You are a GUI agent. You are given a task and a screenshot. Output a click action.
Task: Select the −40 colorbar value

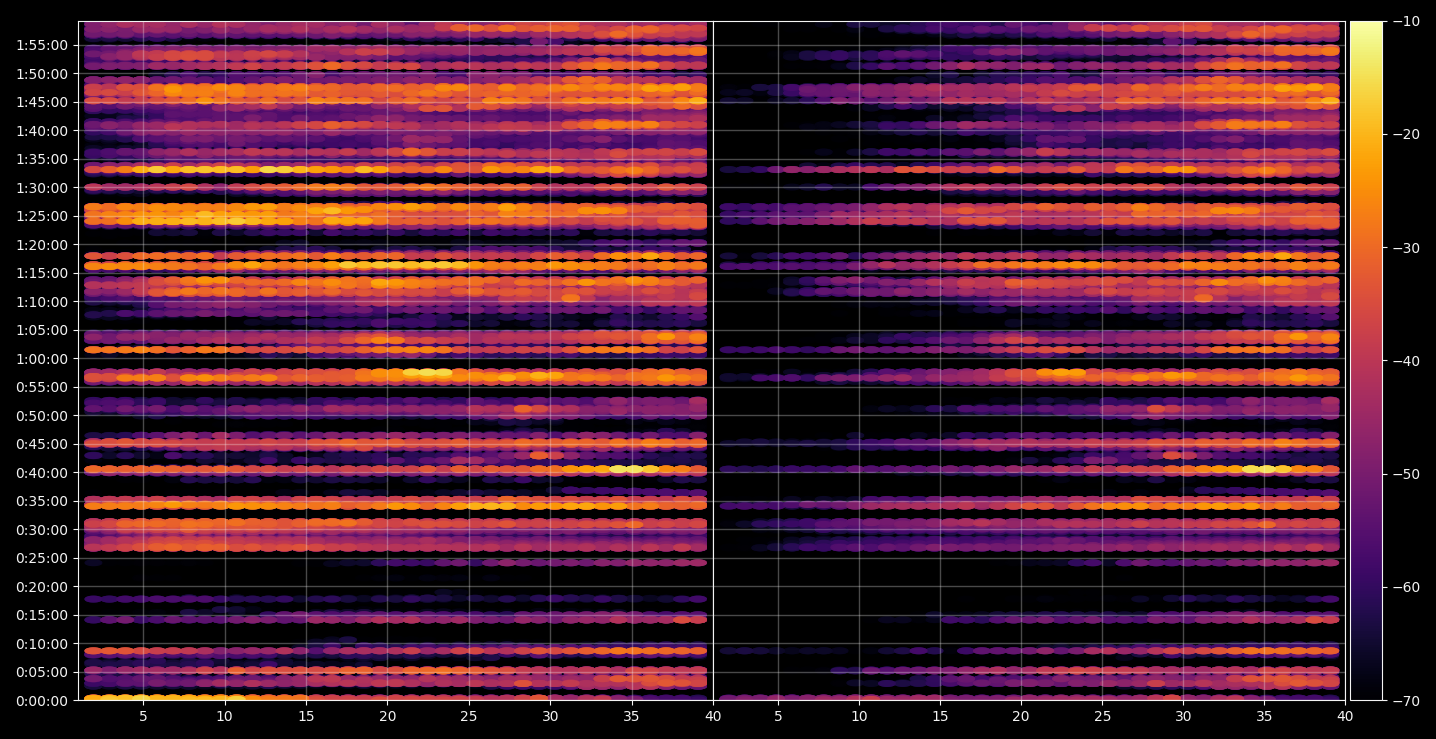point(1404,360)
